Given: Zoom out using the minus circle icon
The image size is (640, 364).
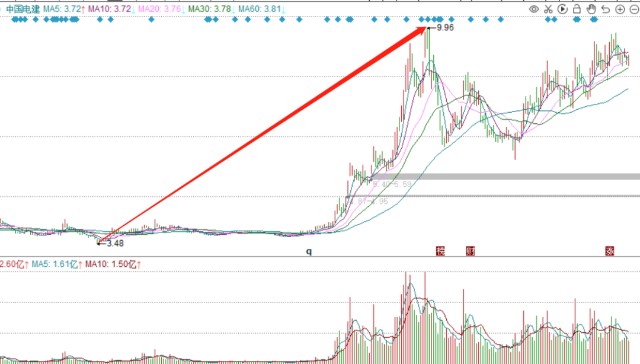Looking at the screenshot, I should point(634,9).
